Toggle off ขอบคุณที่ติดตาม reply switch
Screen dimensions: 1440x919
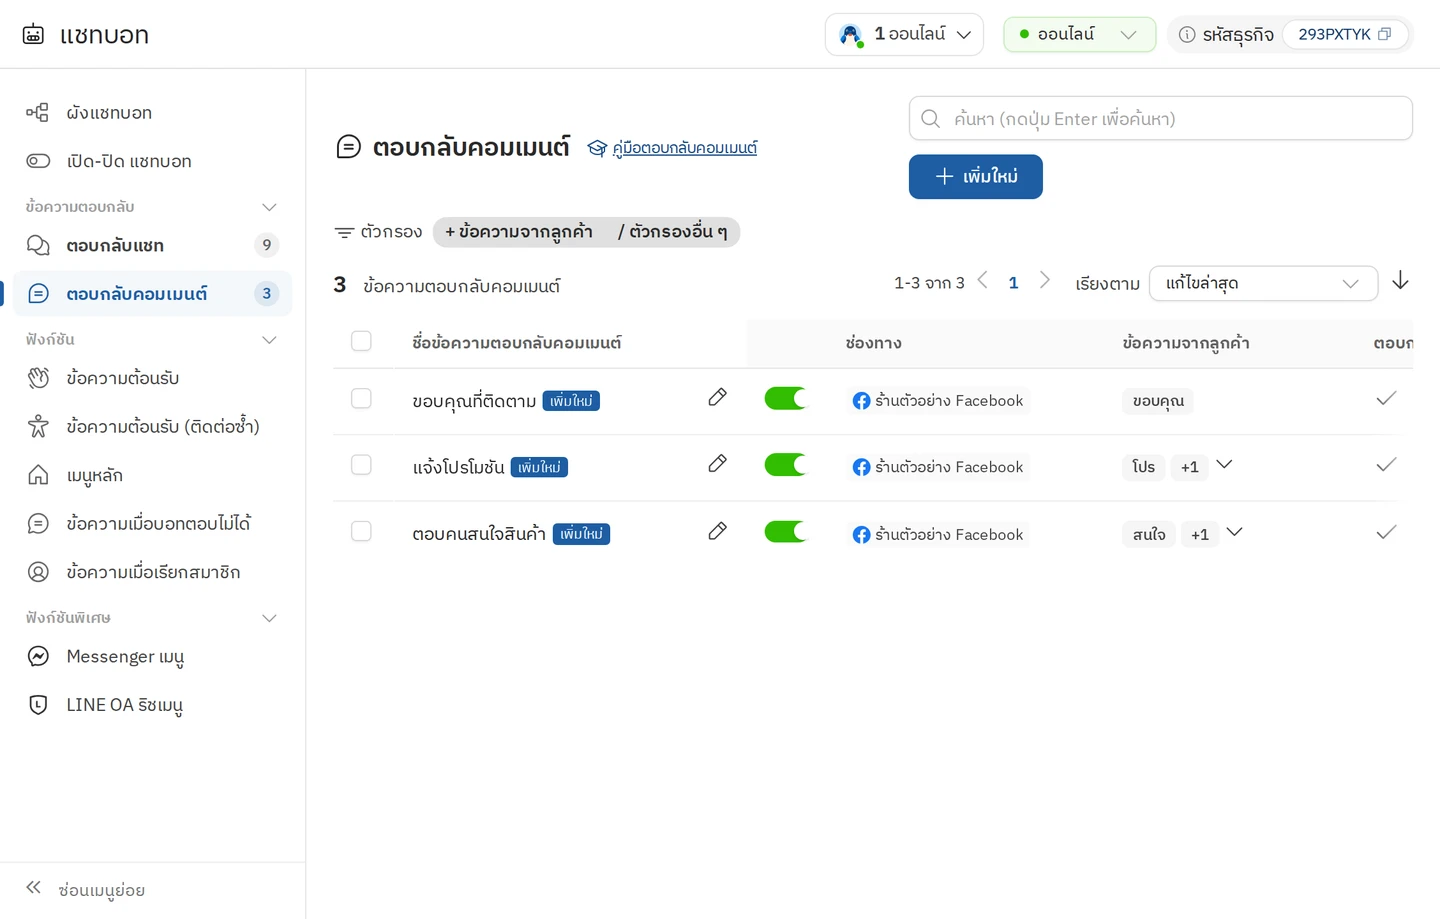[x=785, y=399]
